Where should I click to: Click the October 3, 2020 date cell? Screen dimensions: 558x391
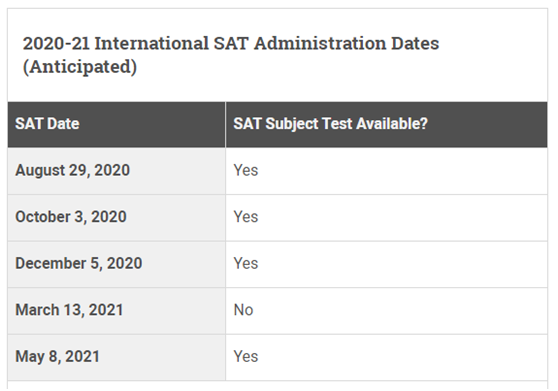pos(116,217)
